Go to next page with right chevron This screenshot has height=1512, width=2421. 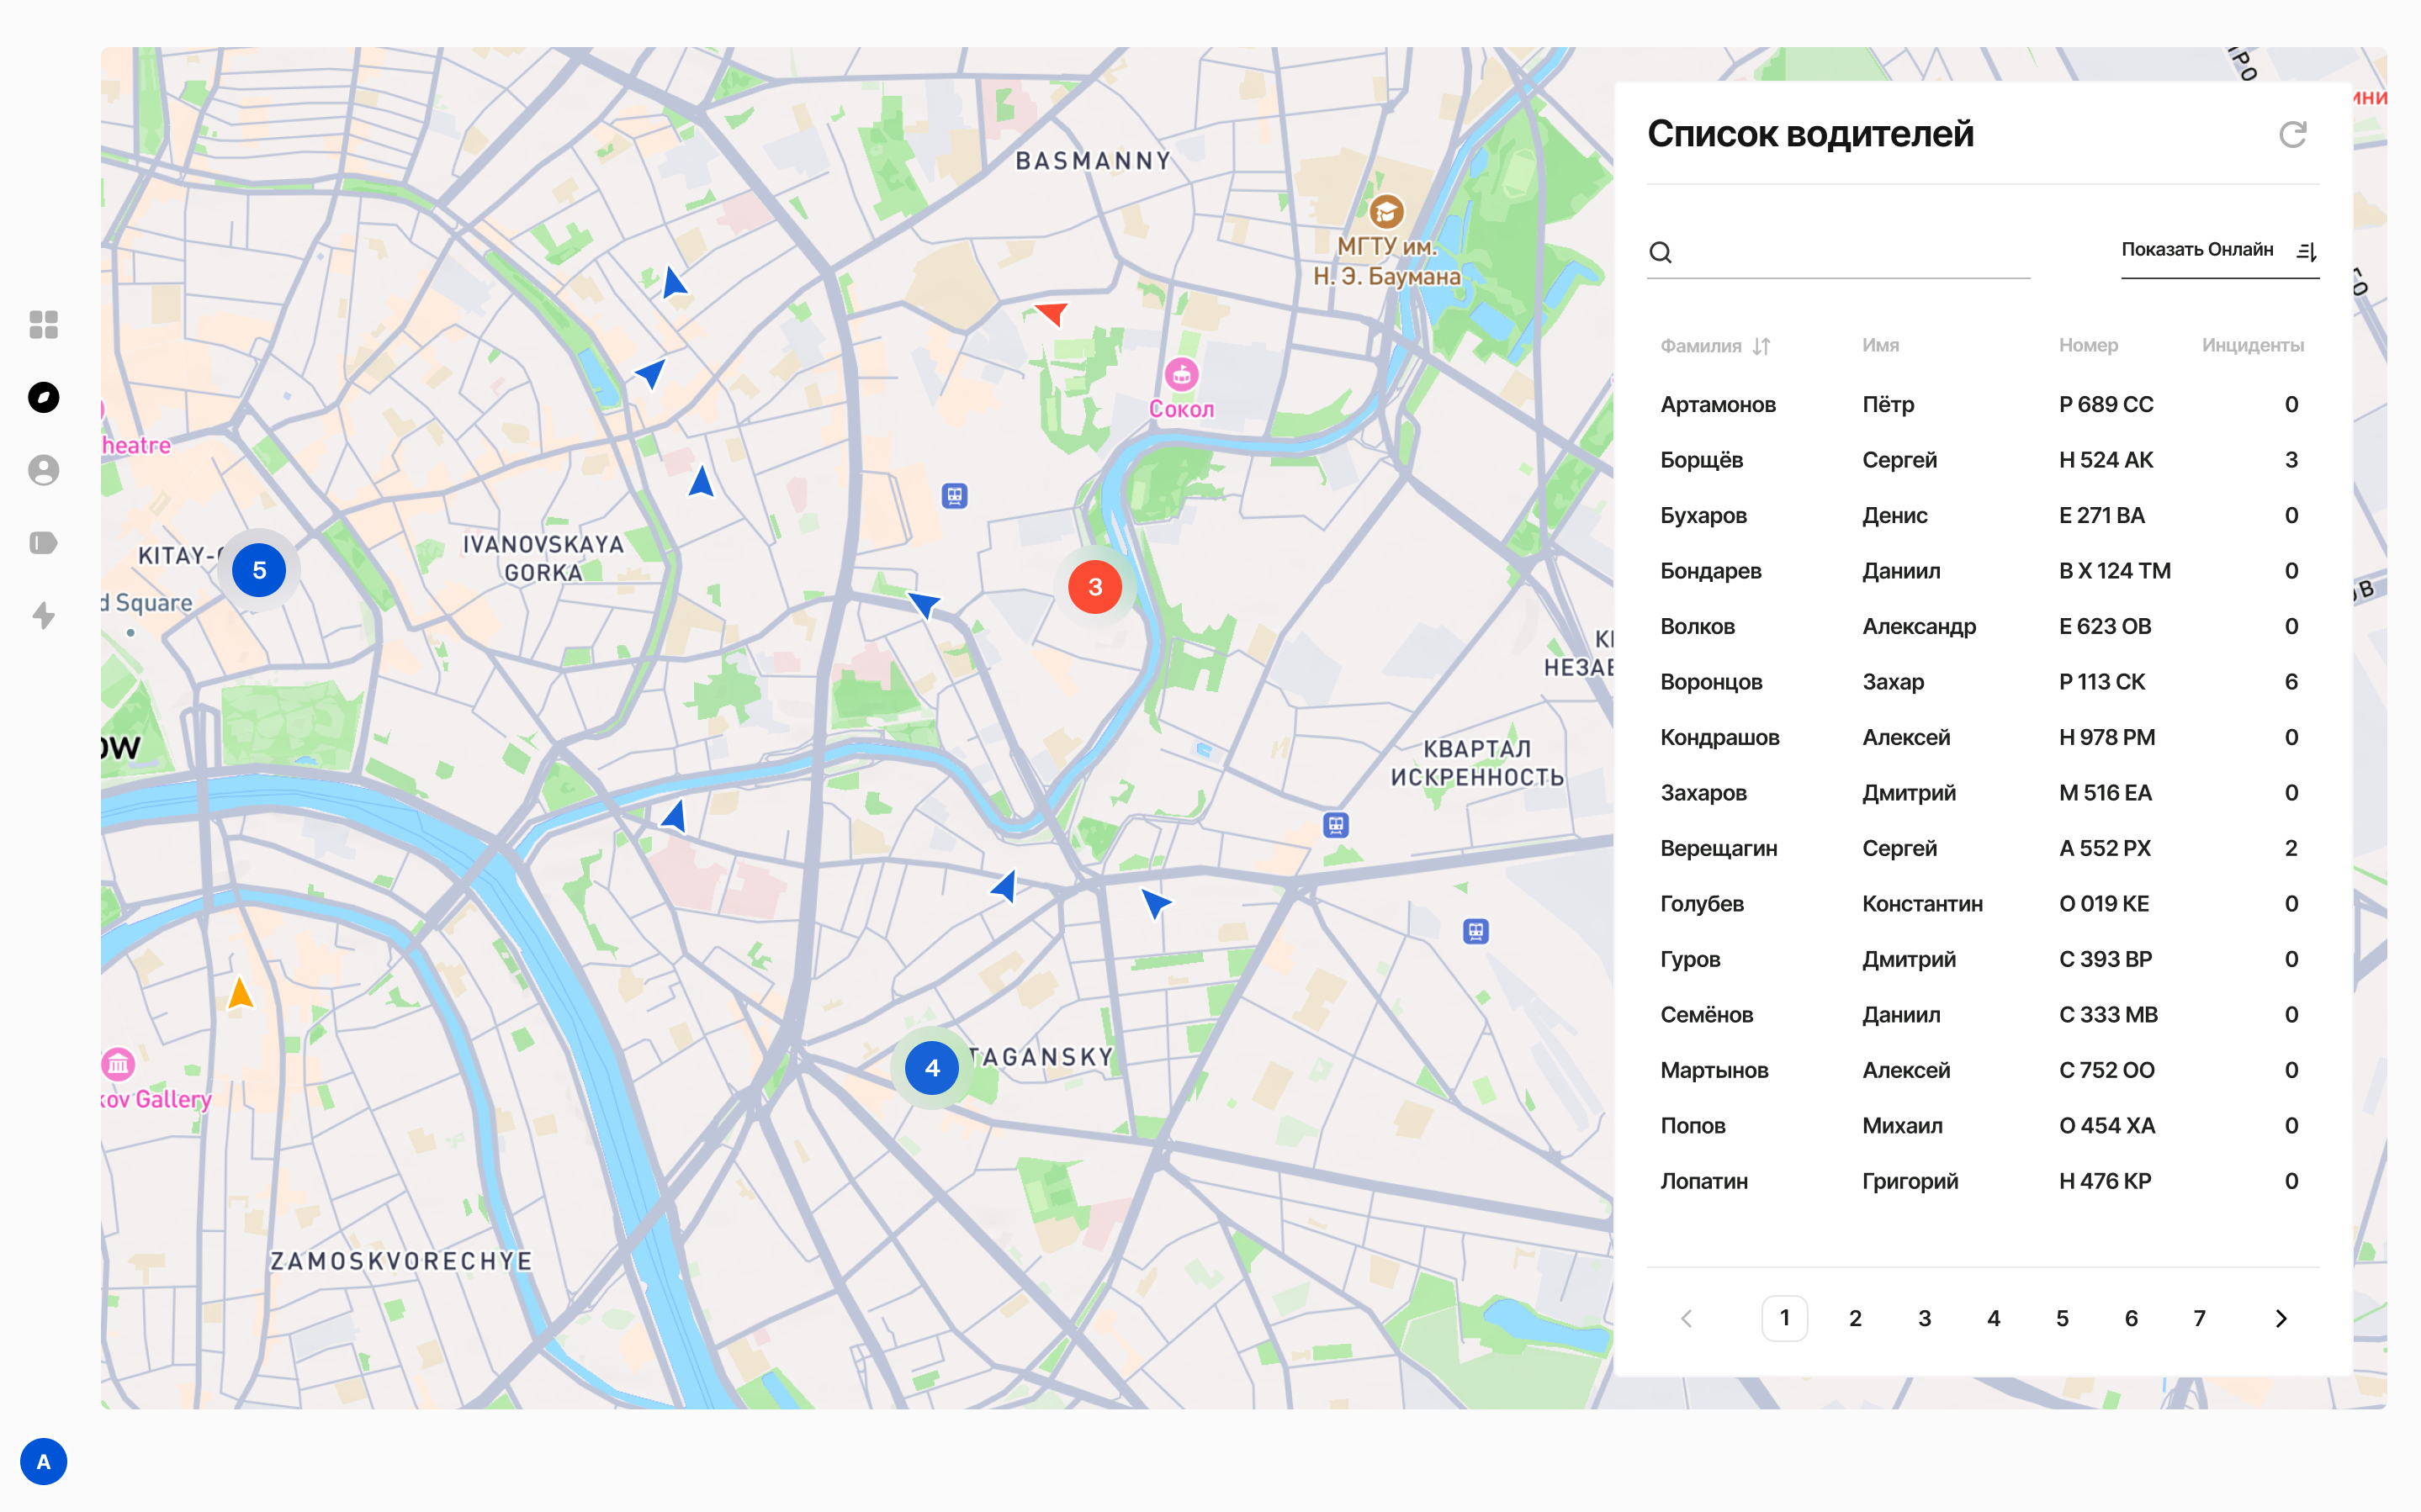2281,1318
